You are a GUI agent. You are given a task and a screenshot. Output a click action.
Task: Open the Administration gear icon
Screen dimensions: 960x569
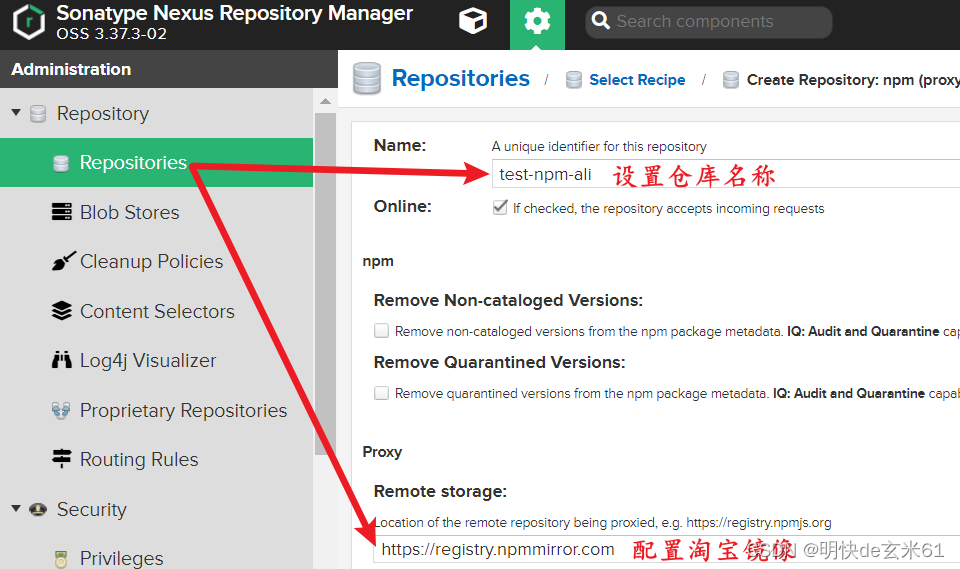pyautogui.click(x=537, y=22)
